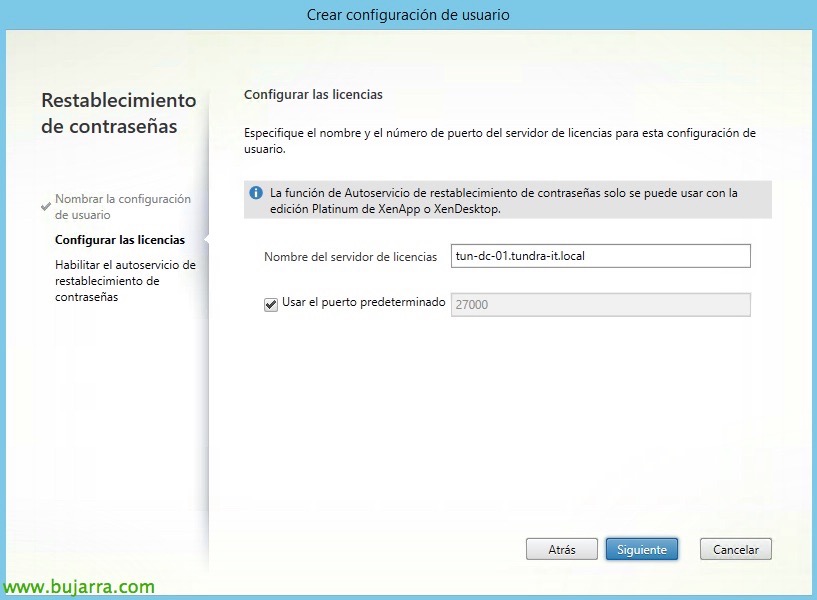Cancel the wizard with Cancelar
The width and height of the screenshot is (817, 600).
point(736,549)
